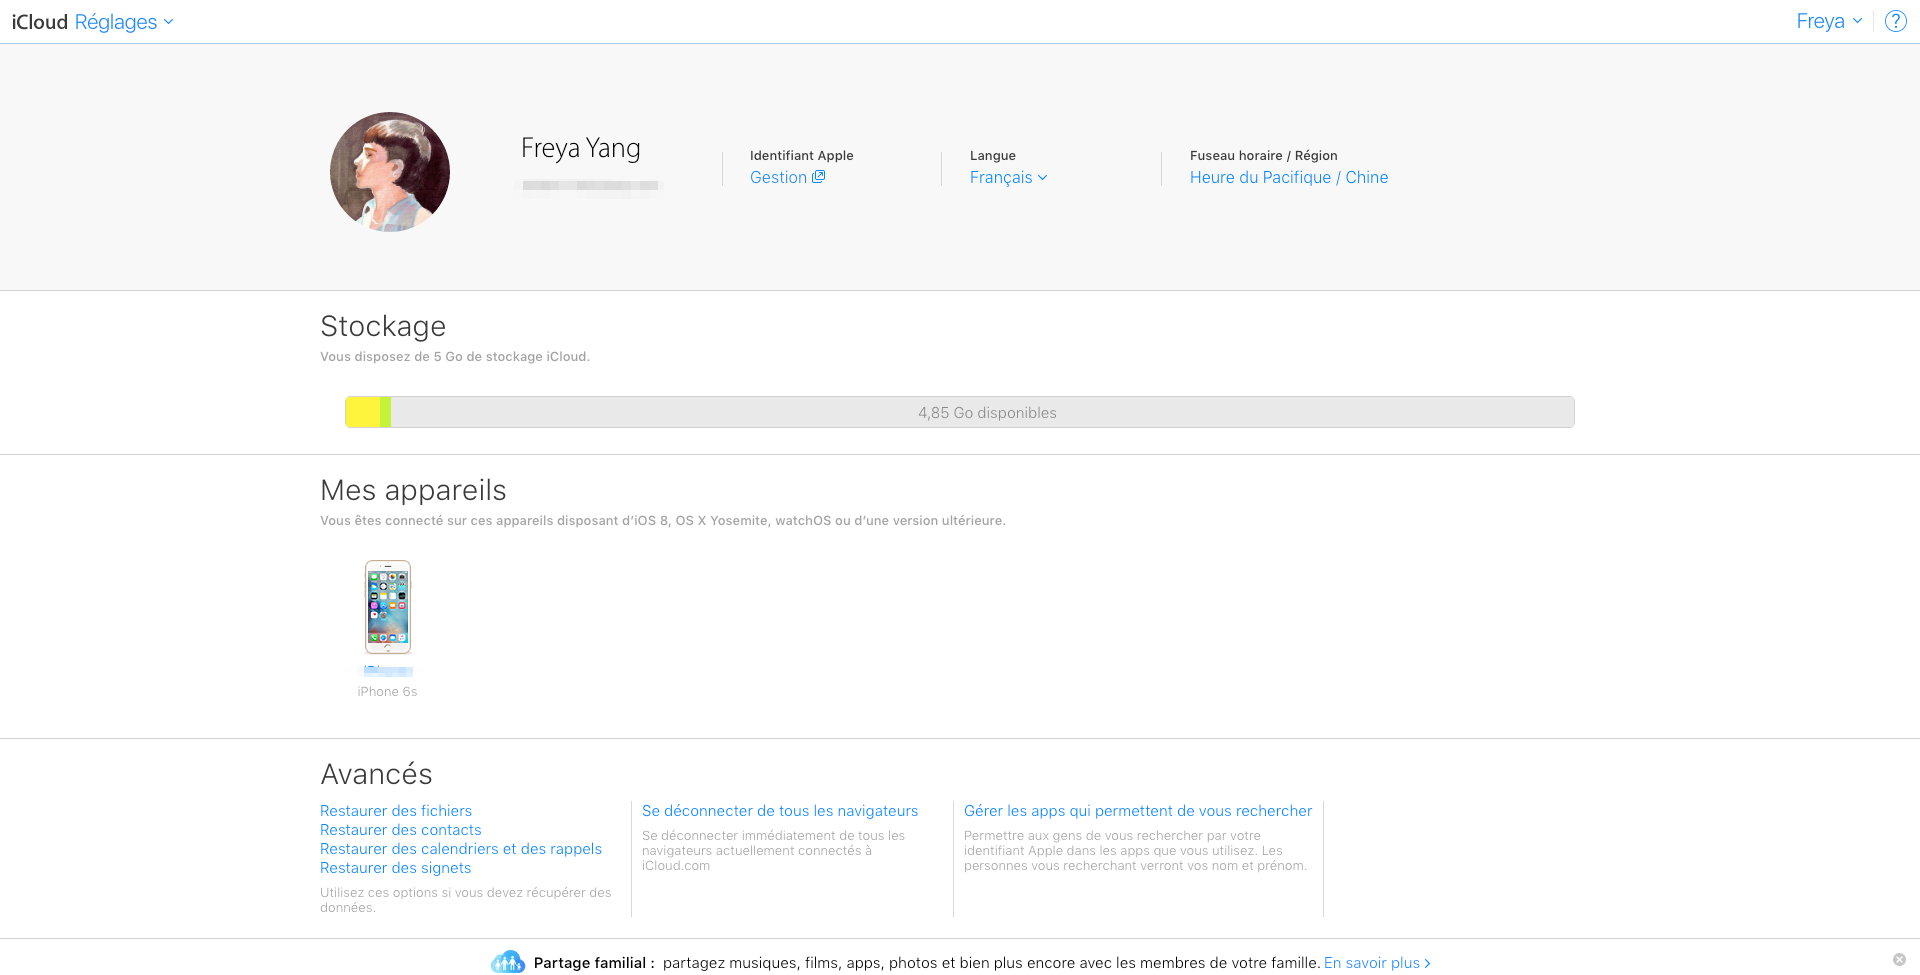This screenshot has height=975, width=1920.
Task: Open the help question mark icon
Action: [x=1895, y=21]
